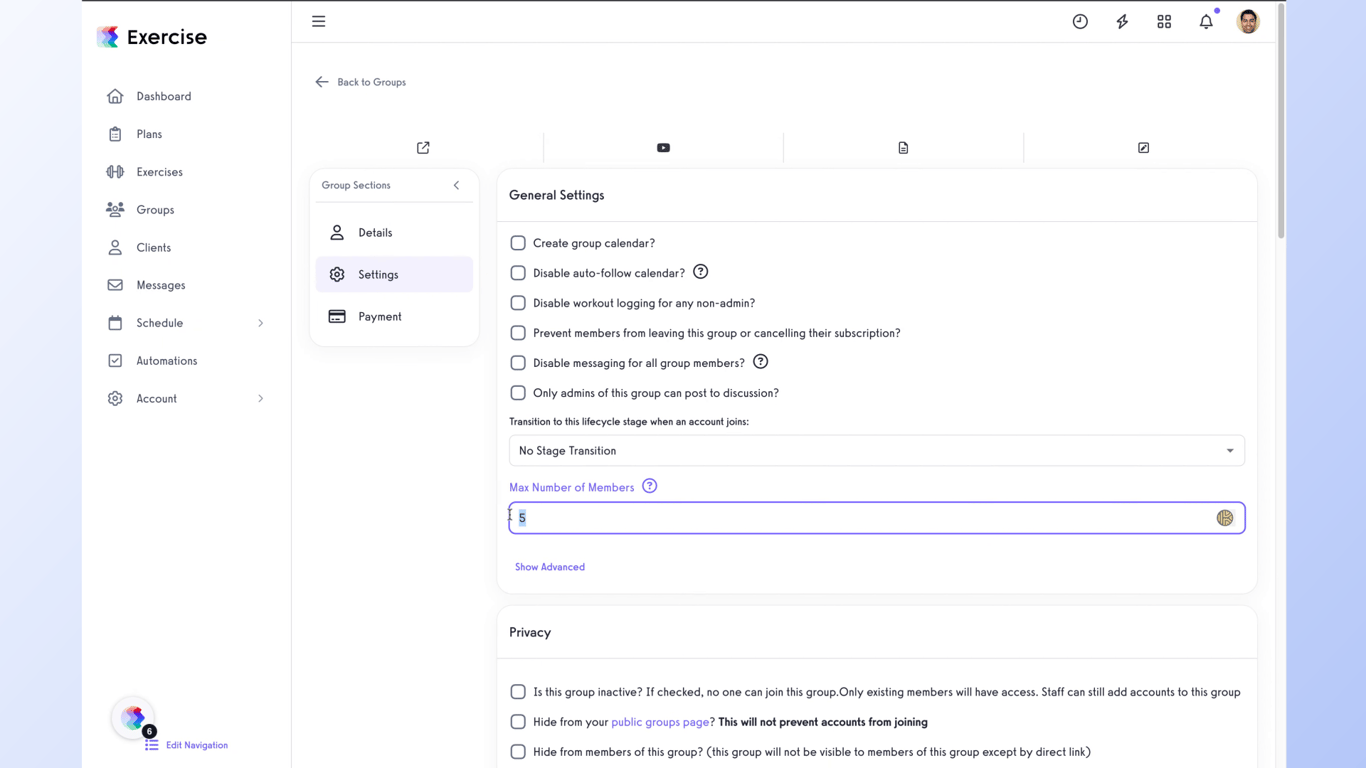This screenshot has width=1366, height=768.
Task: Click the notifications bell icon
Action: tap(1206, 22)
